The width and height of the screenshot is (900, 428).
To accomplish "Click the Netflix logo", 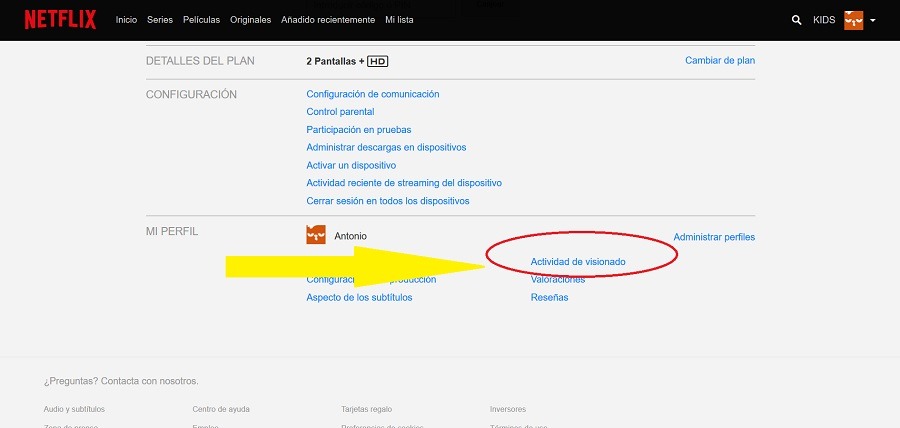I will point(60,20).
